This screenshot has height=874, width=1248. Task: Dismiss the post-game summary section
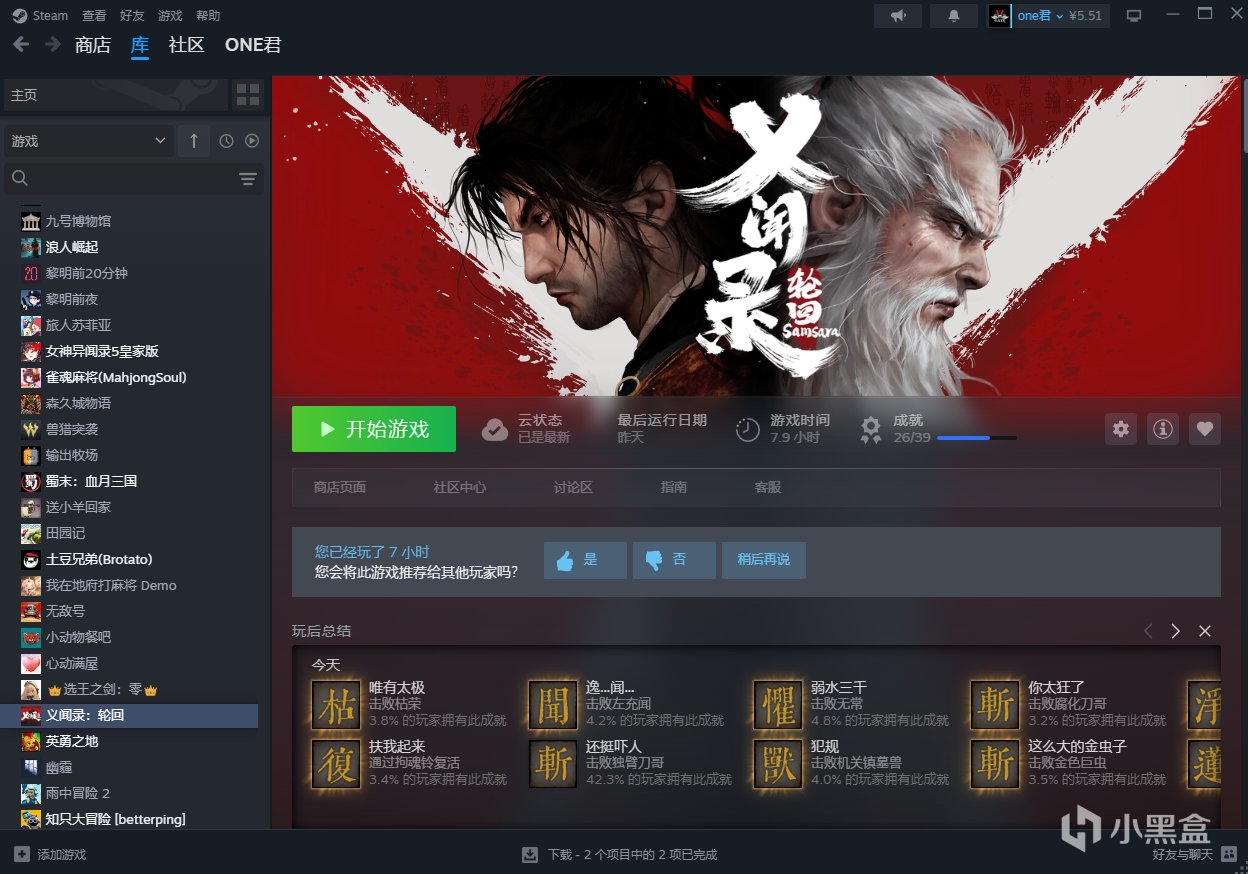pyautogui.click(x=1205, y=631)
